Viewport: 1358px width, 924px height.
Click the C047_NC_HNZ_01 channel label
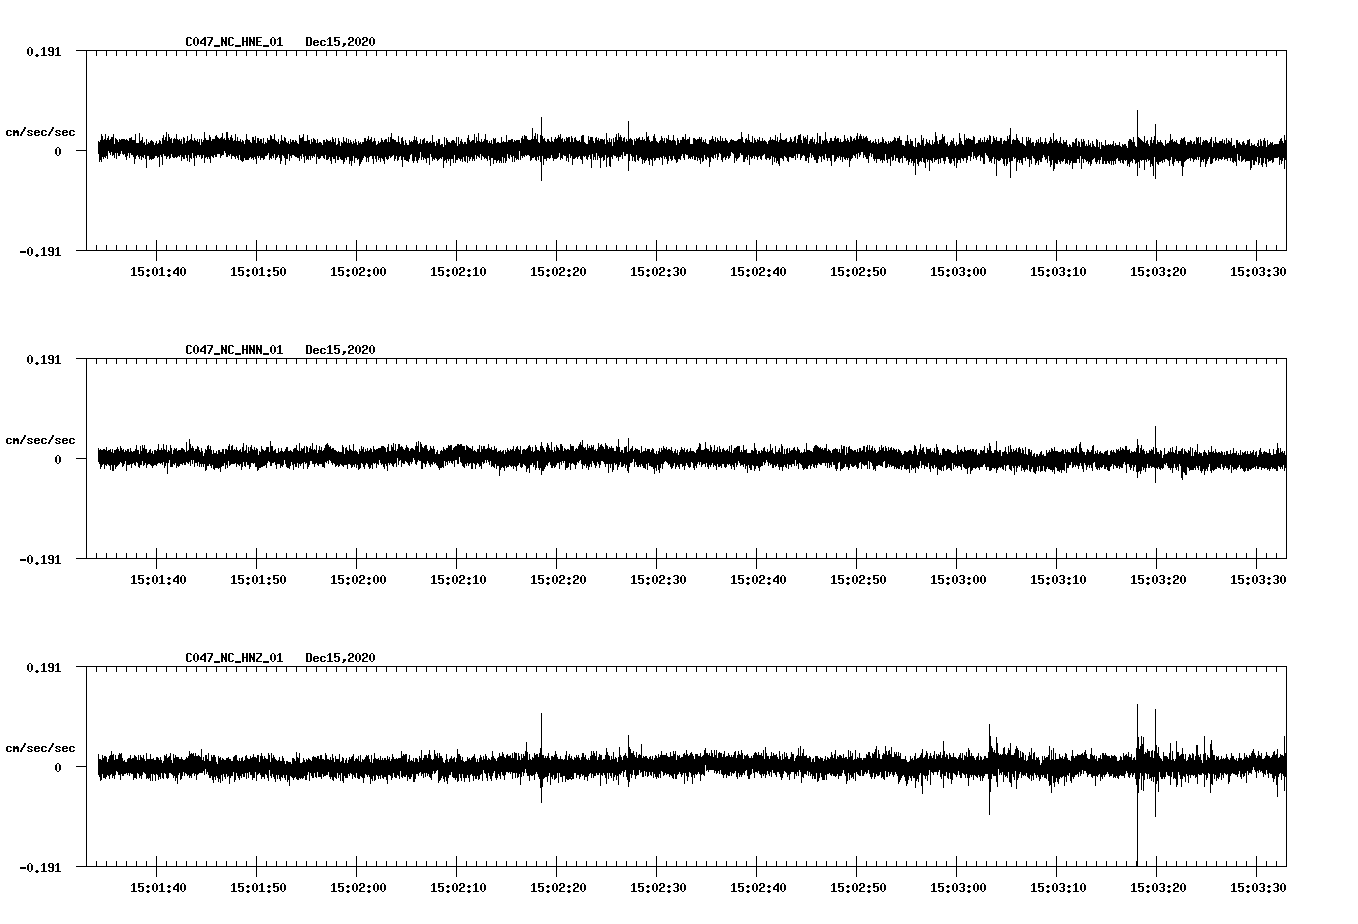click(x=232, y=657)
